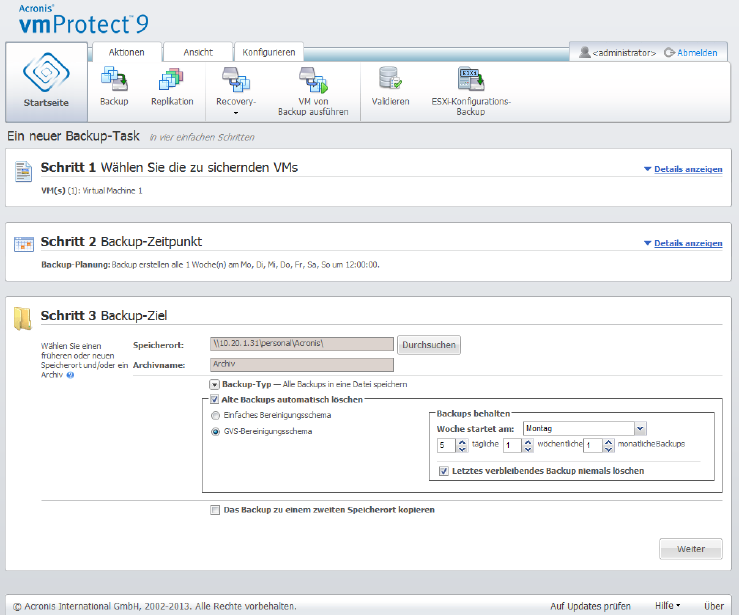Open the Validieren icon
Image resolution: width=739 pixels, height=615 pixels.
(390, 78)
